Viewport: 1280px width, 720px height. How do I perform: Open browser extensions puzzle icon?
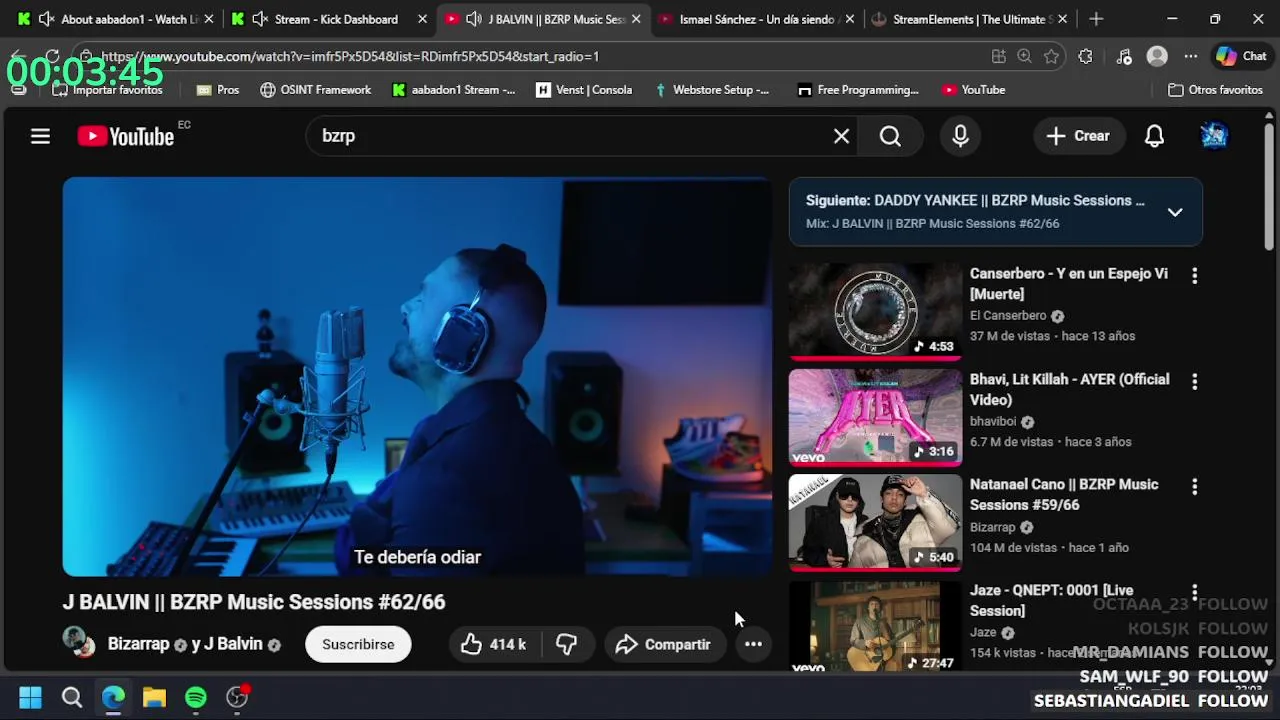pyautogui.click(x=1085, y=57)
